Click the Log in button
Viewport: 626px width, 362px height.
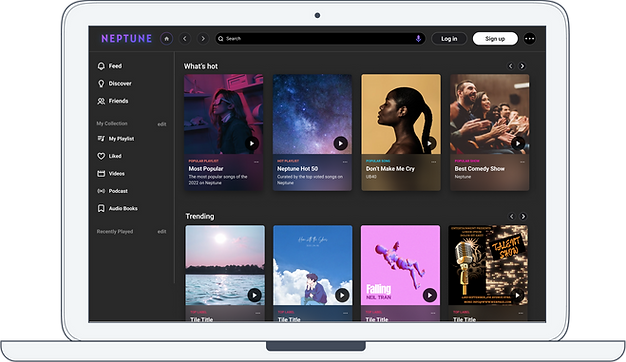pyautogui.click(x=449, y=39)
